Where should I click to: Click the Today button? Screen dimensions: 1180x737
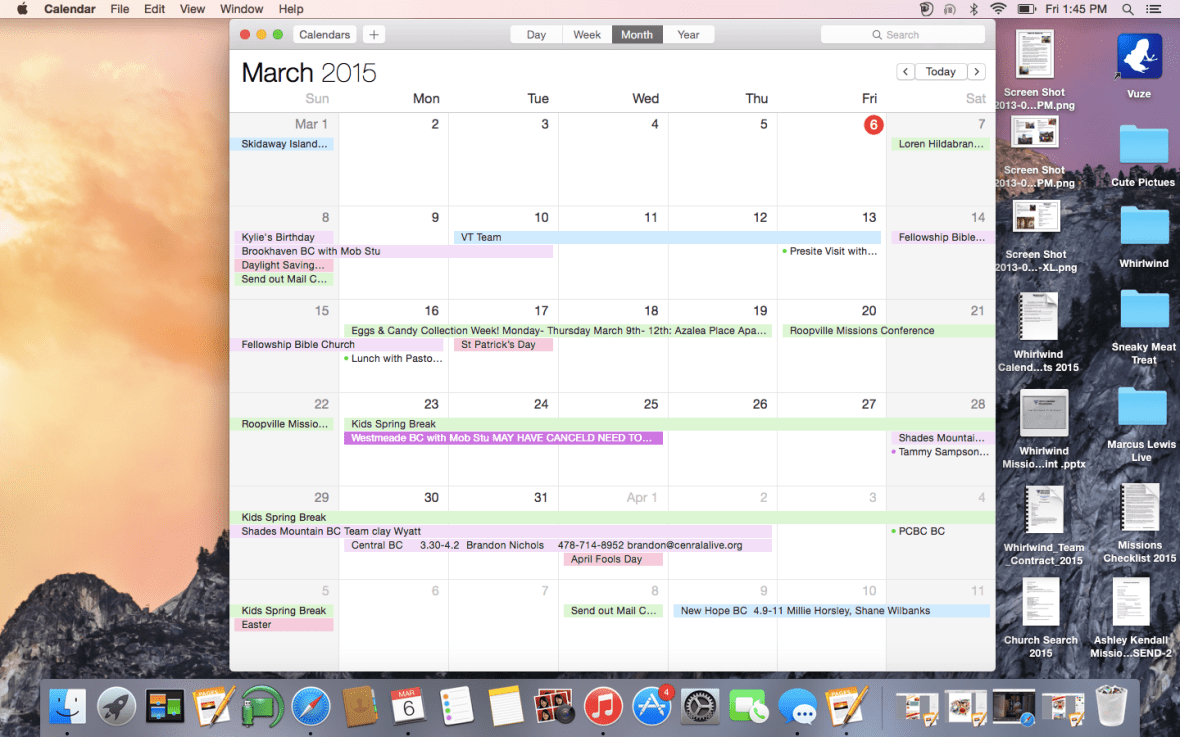click(x=940, y=71)
